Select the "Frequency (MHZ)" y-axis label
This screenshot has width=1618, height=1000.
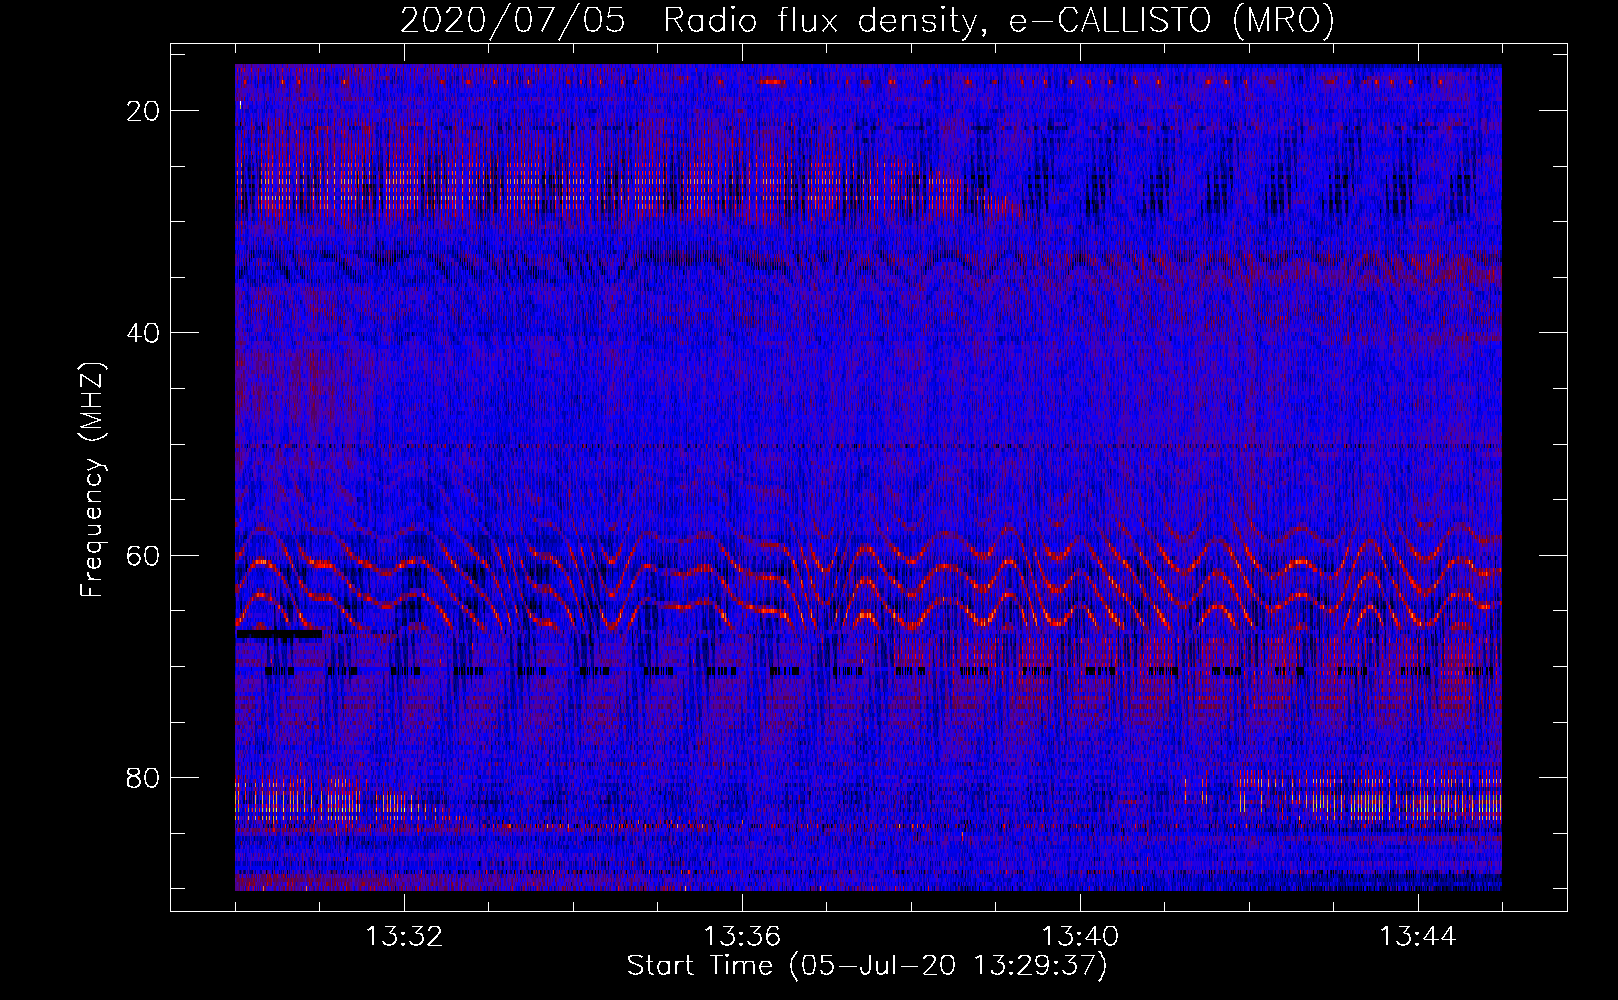coord(92,479)
